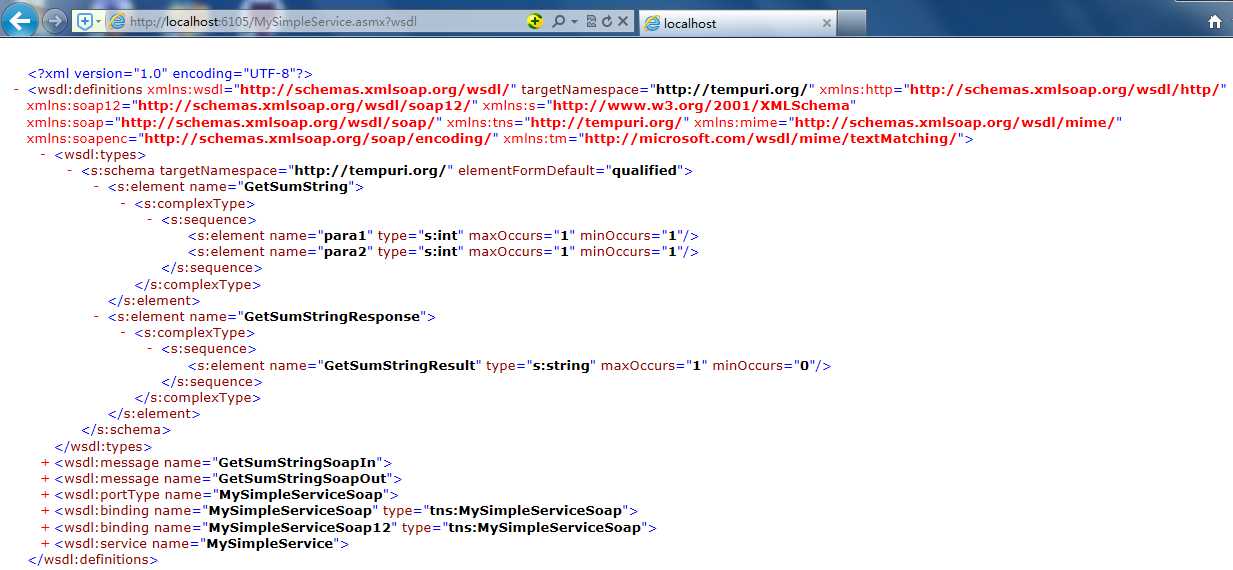
Task: Collapse the GetSumStringResponse element node
Action: (97, 317)
